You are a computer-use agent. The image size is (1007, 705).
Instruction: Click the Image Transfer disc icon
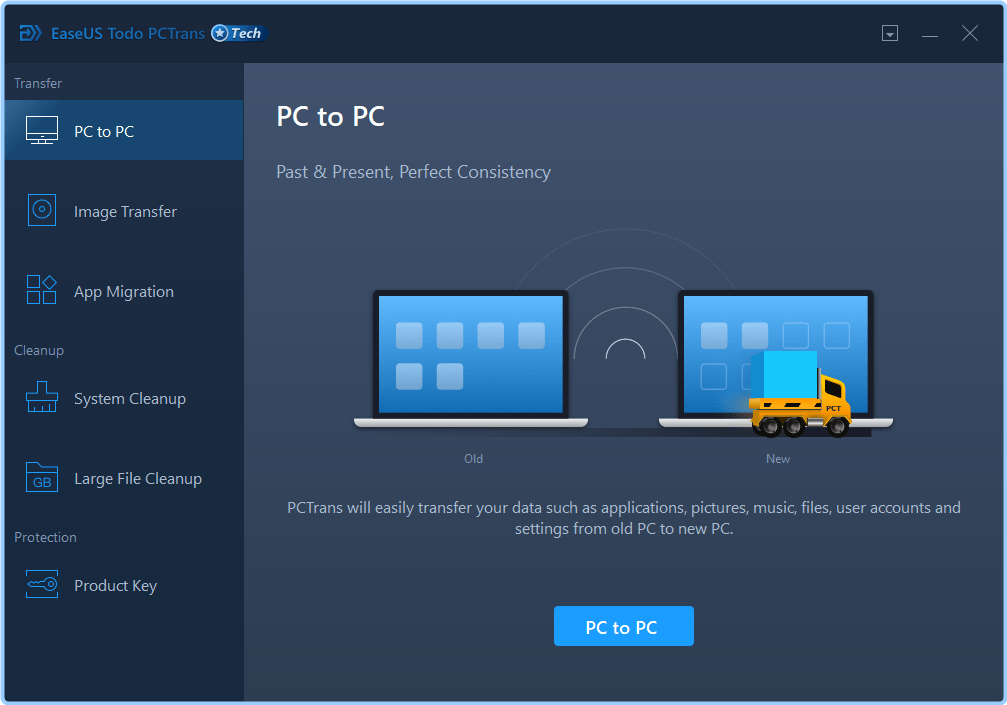click(x=42, y=210)
